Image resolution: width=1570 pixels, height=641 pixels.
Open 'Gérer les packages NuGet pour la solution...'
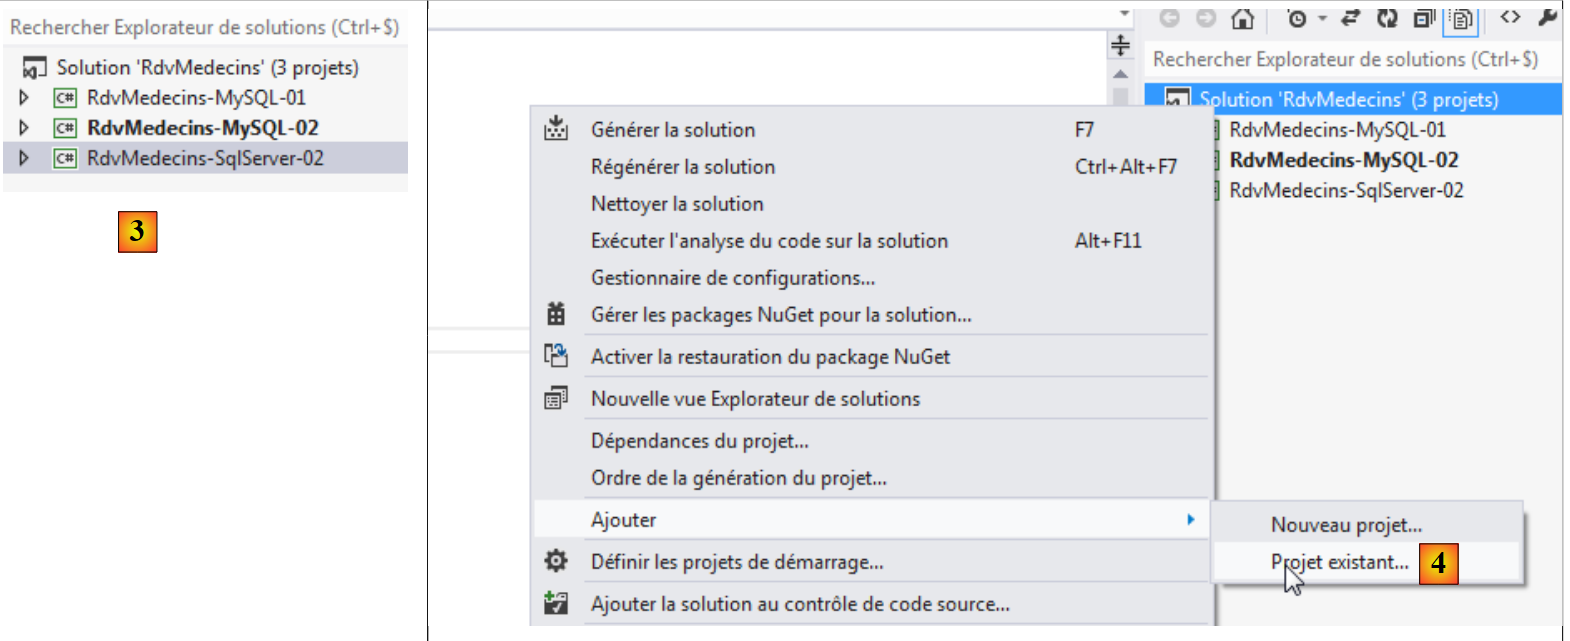[x=781, y=315]
